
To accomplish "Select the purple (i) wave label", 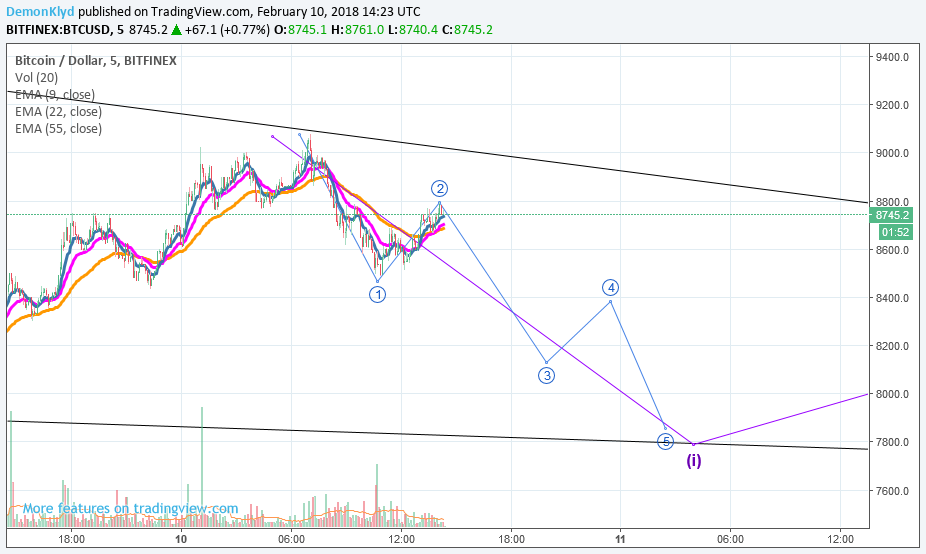I will [694, 461].
